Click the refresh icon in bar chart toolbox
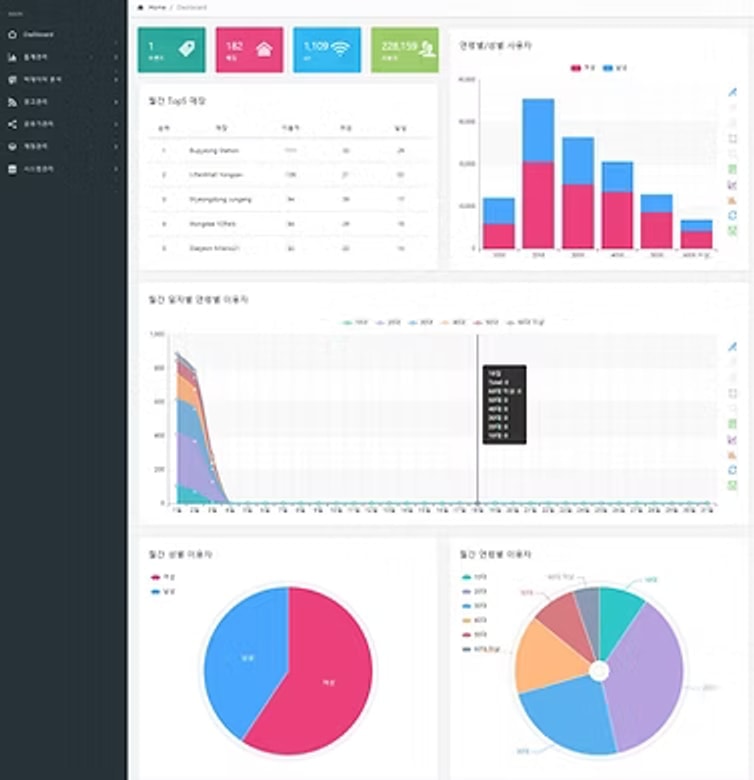 (x=732, y=215)
